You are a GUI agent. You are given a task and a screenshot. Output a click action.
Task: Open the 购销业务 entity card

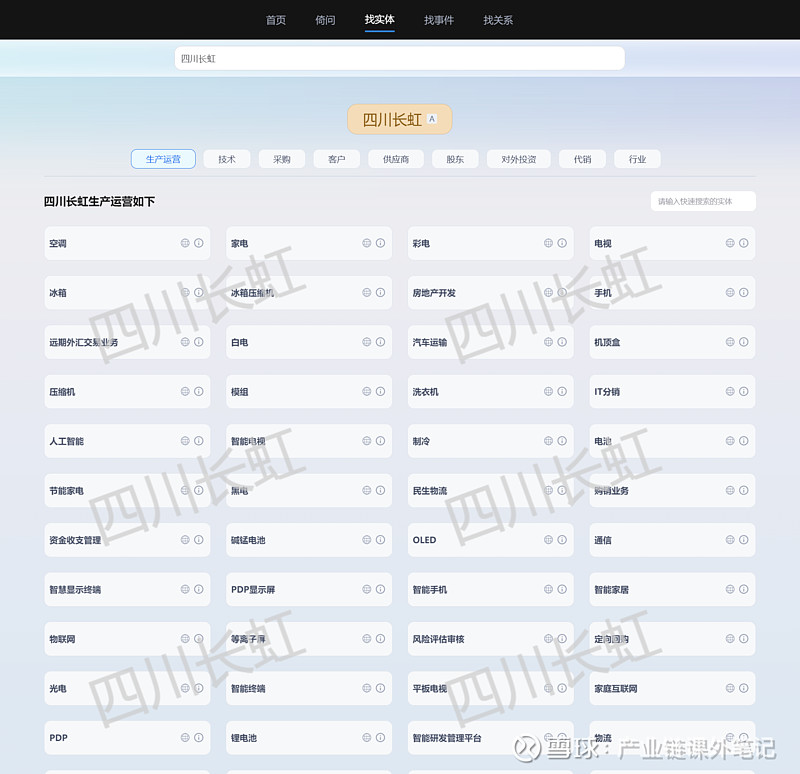(672, 490)
